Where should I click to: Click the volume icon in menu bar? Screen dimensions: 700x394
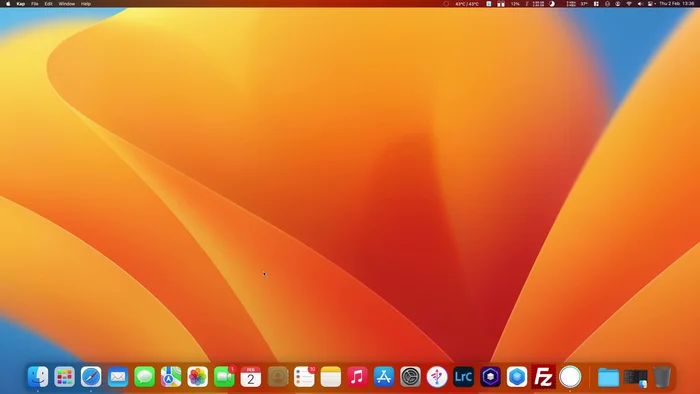pos(640,4)
